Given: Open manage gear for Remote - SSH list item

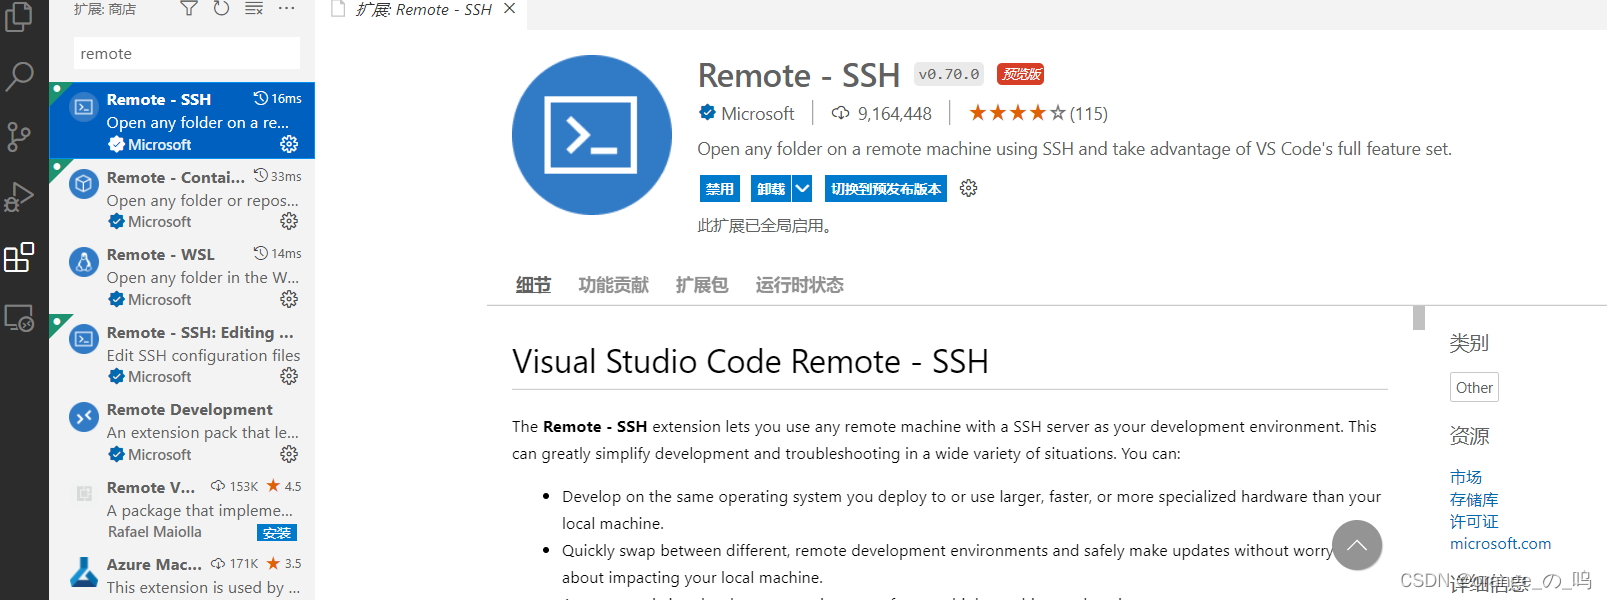Looking at the screenshot, I should click(x=289, y=144).
